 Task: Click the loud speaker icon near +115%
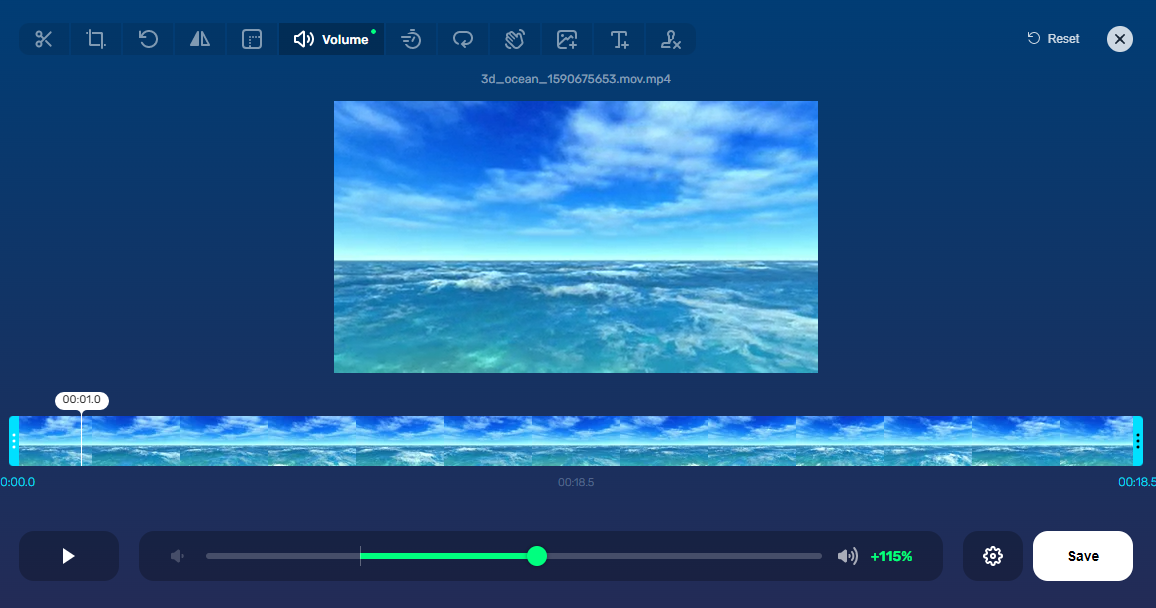[848, 556]
